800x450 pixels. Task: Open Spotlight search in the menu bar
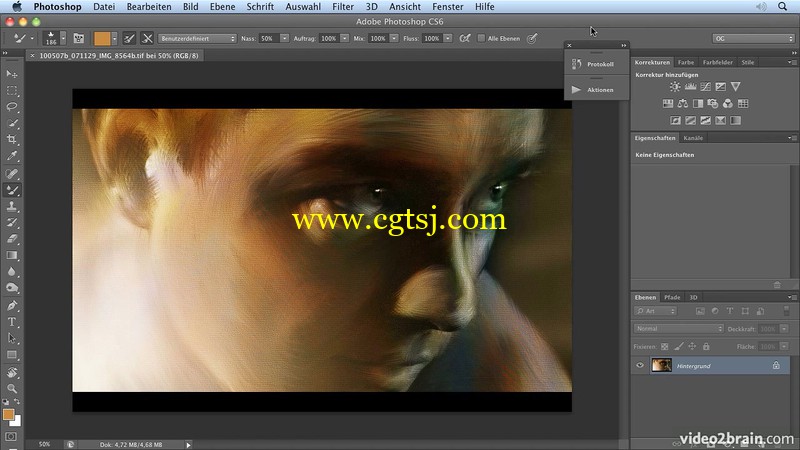(x=782, y=7)
